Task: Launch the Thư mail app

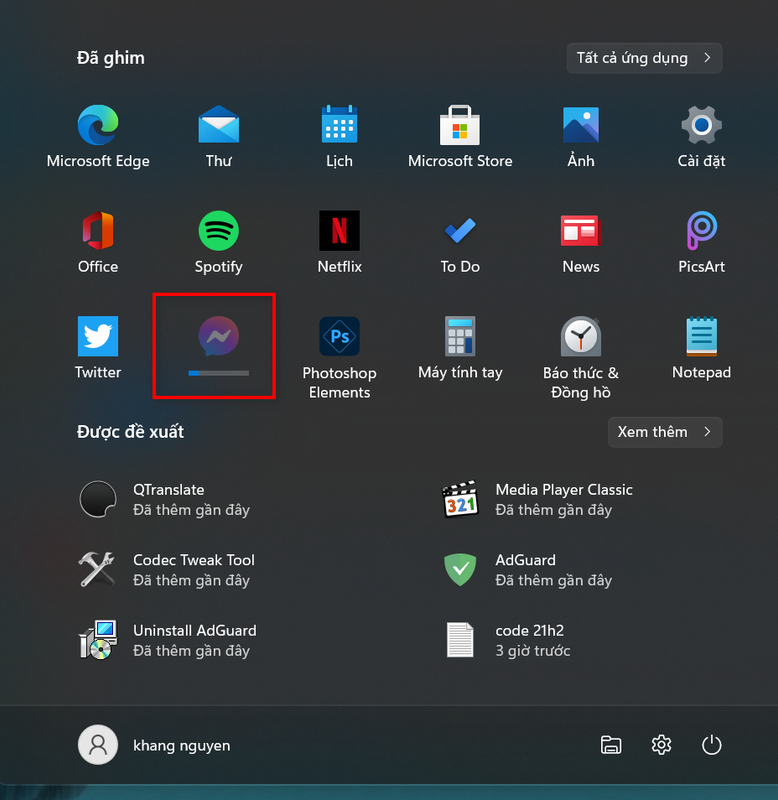Action: pyautogui.click(x=218, y=137)
